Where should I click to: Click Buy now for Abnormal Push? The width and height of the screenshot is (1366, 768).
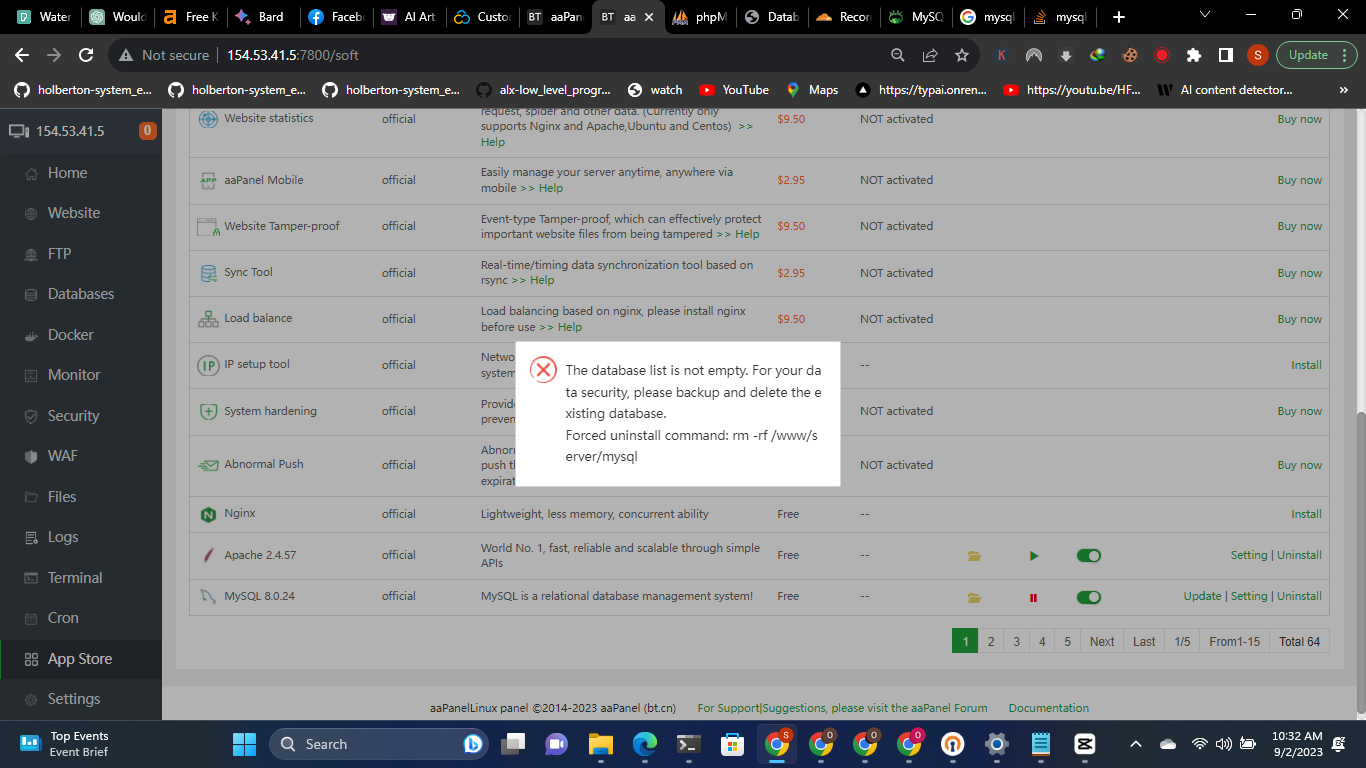[1299, 465]
